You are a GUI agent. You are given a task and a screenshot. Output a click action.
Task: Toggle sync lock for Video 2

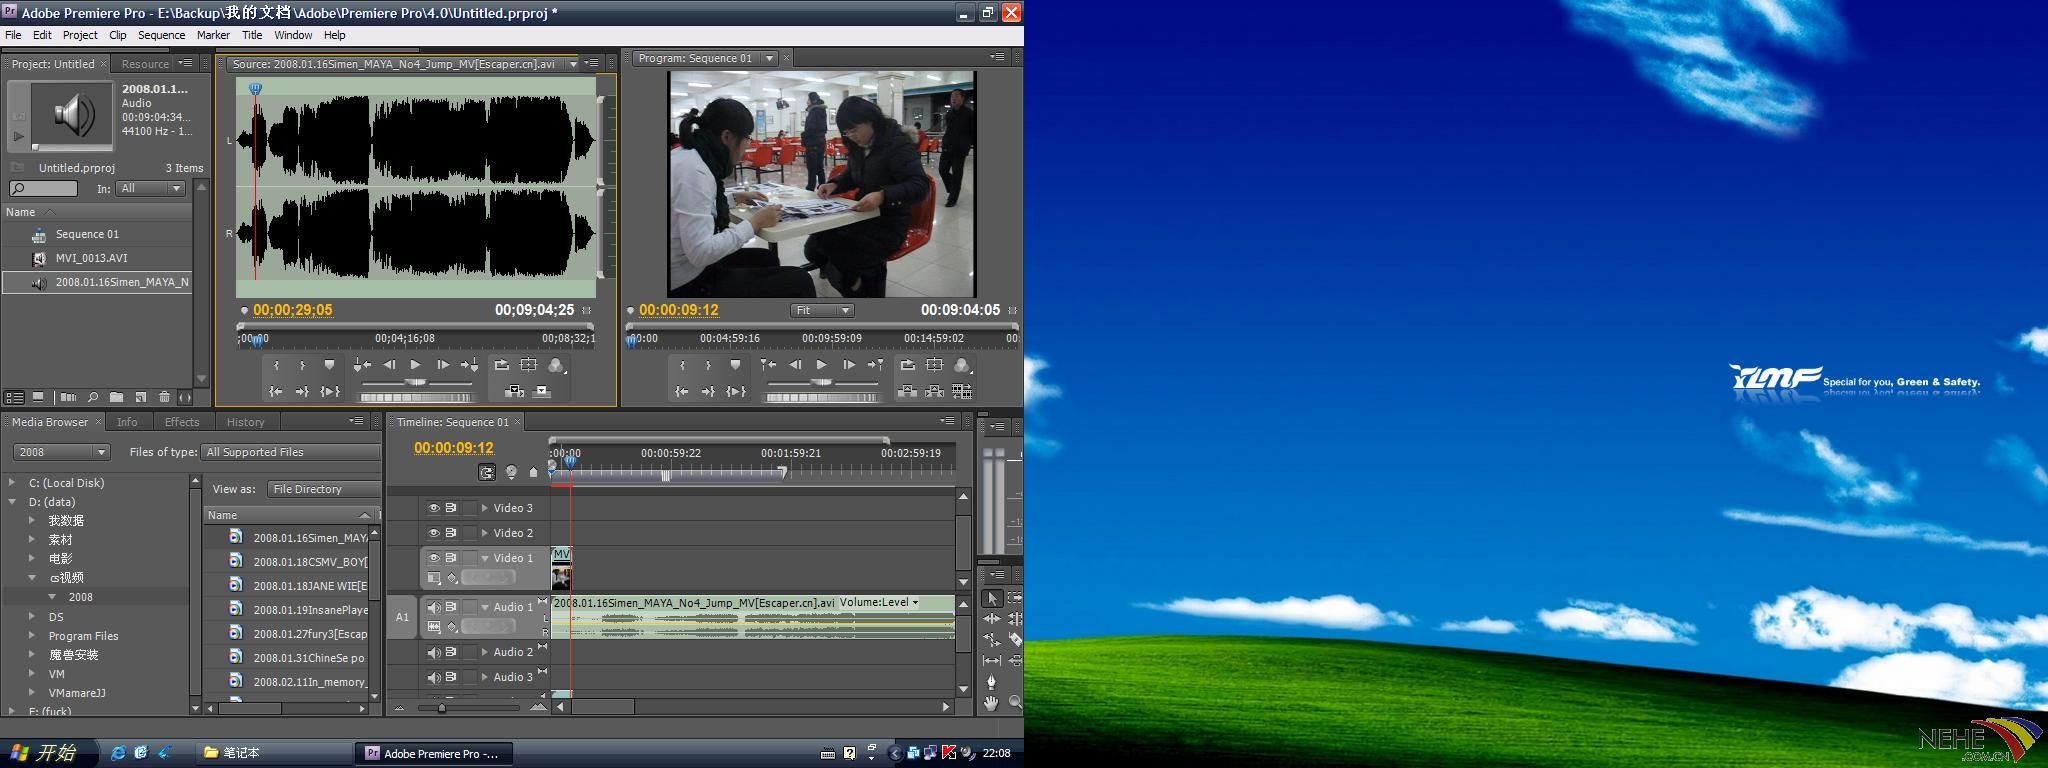[451, 533]
